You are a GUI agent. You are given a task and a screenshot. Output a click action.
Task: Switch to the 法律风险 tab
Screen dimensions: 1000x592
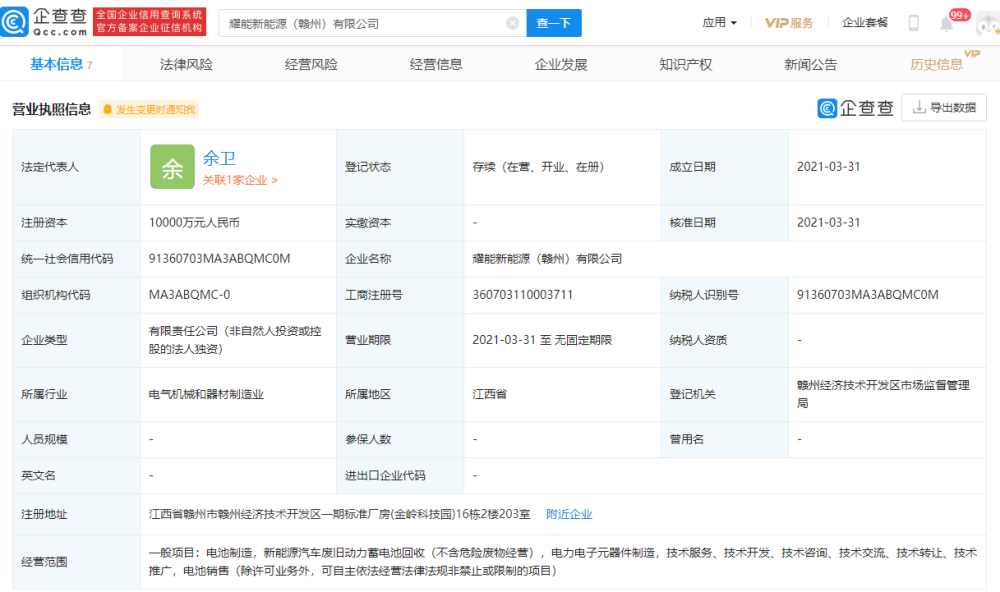coord(186,64)
